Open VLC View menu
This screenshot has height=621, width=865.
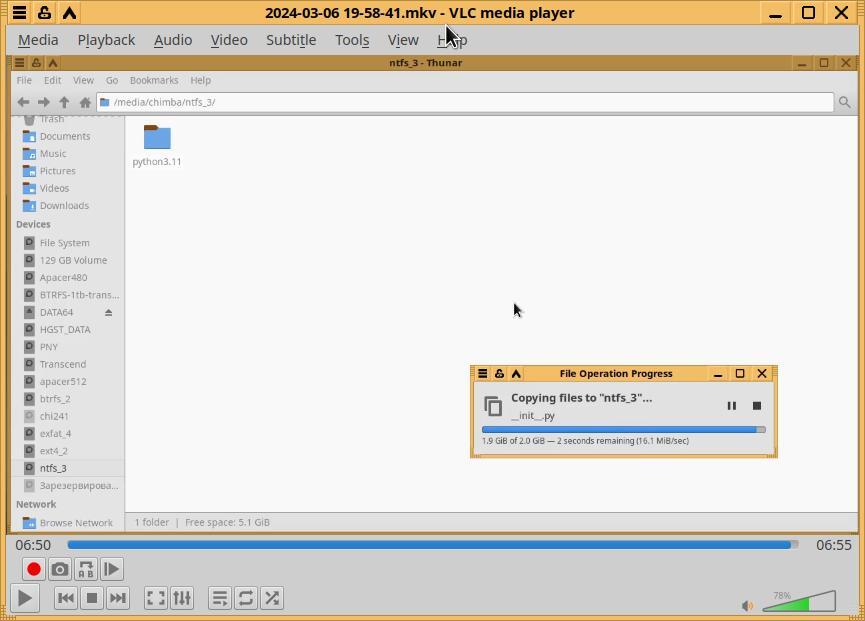(403, 40)
